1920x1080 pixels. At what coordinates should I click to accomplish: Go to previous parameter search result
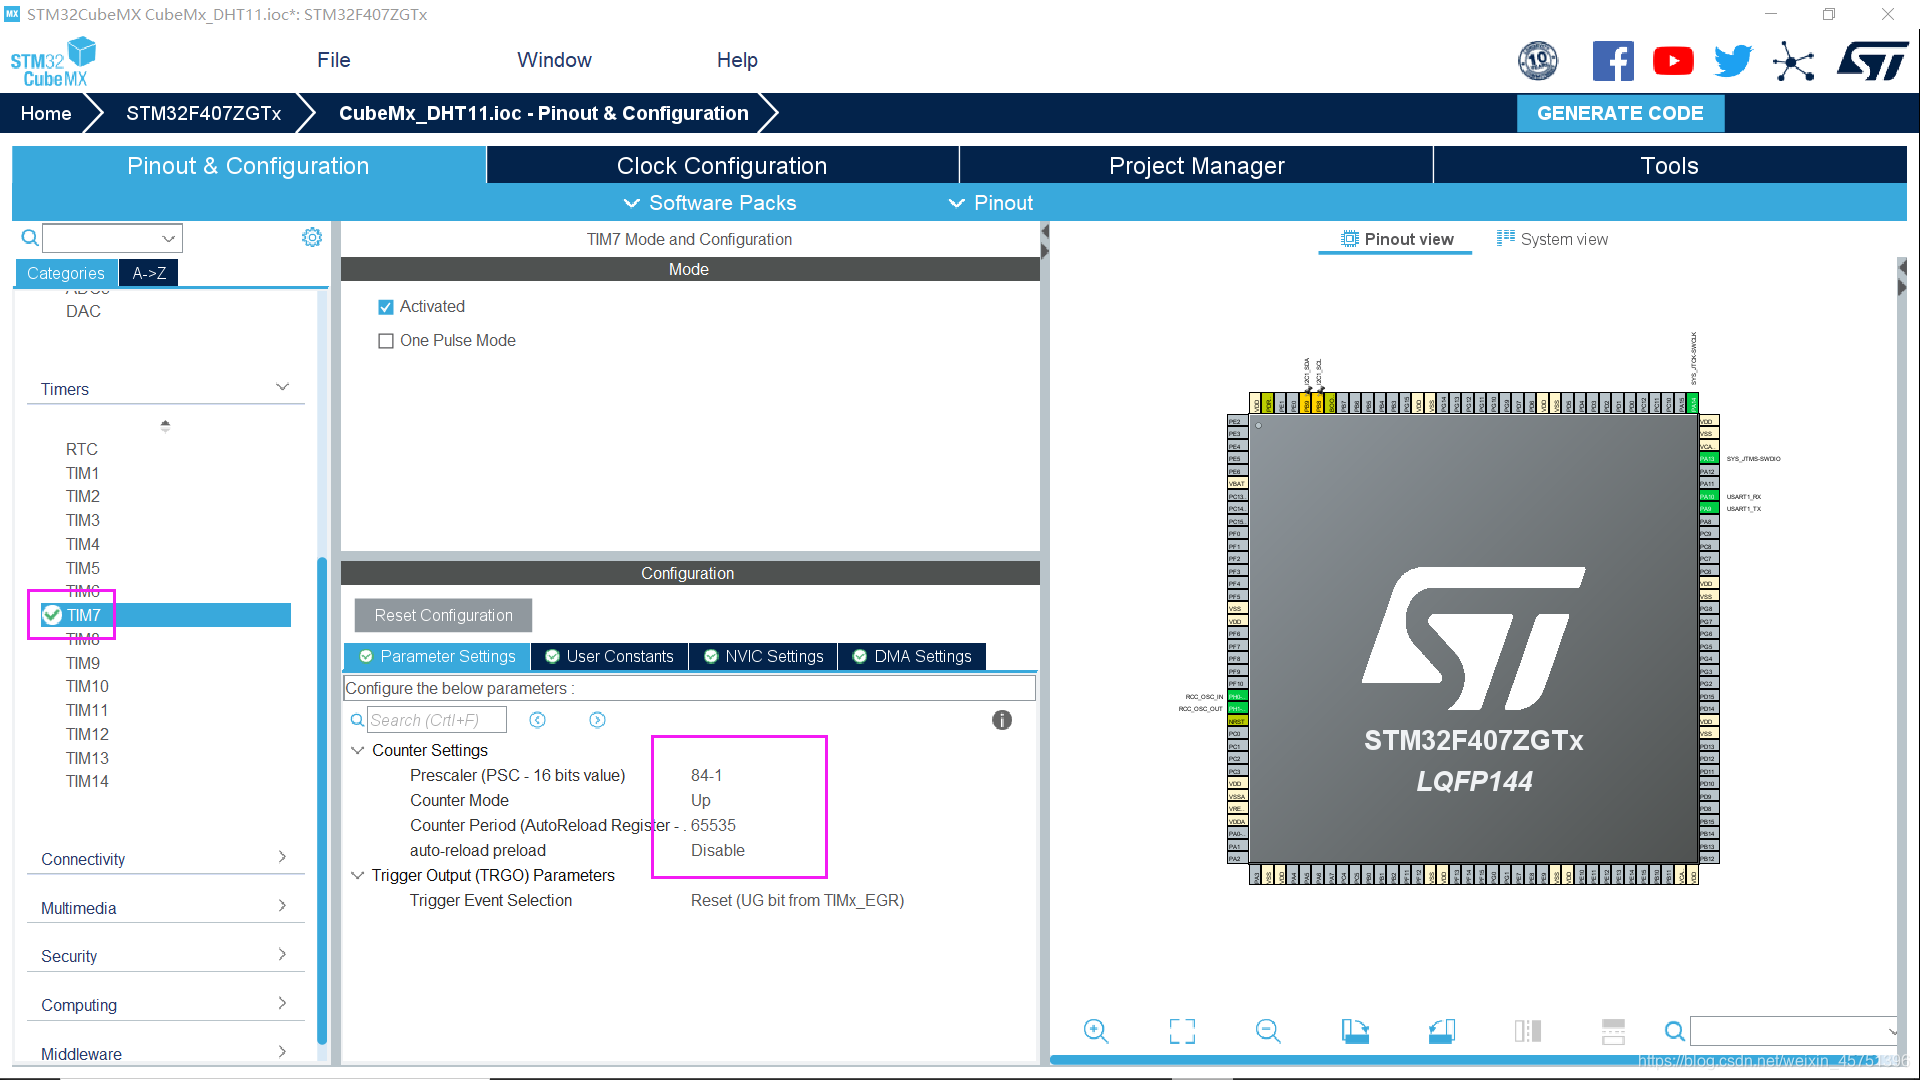pyautogui.click(x=537, y=720)
